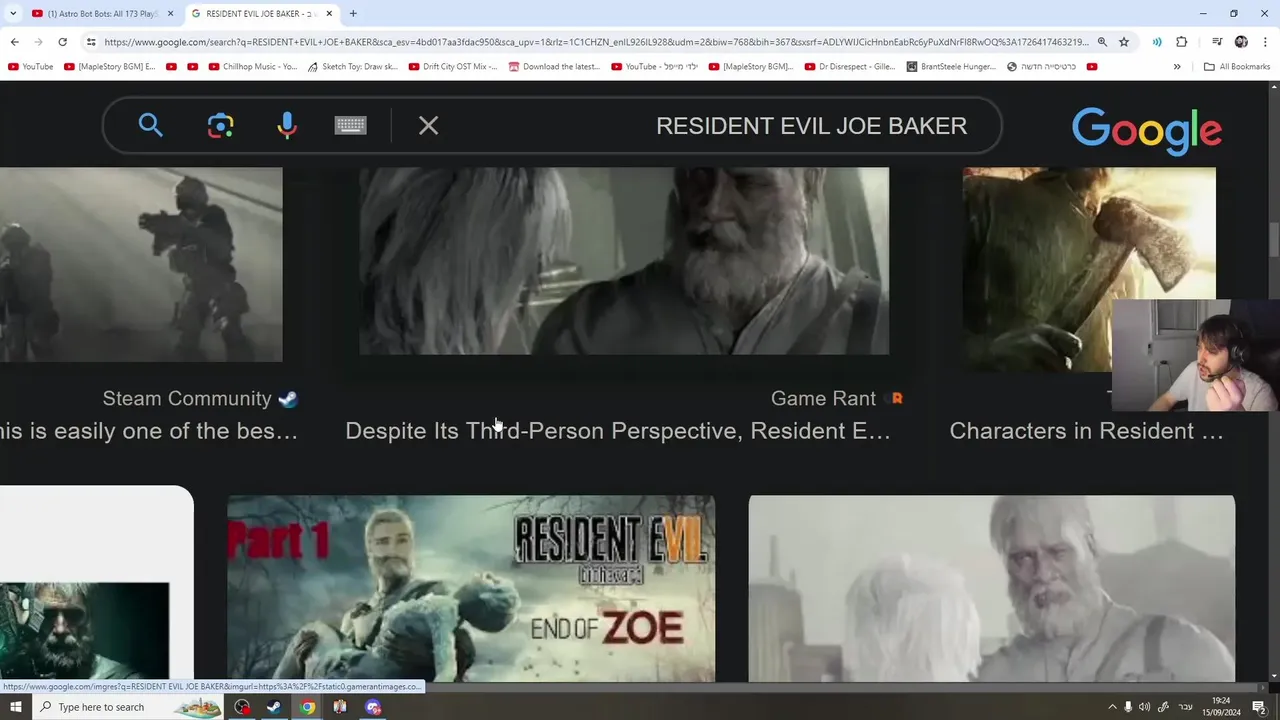Go back to the previous page

pyautogui.click(x=14, y=42)
